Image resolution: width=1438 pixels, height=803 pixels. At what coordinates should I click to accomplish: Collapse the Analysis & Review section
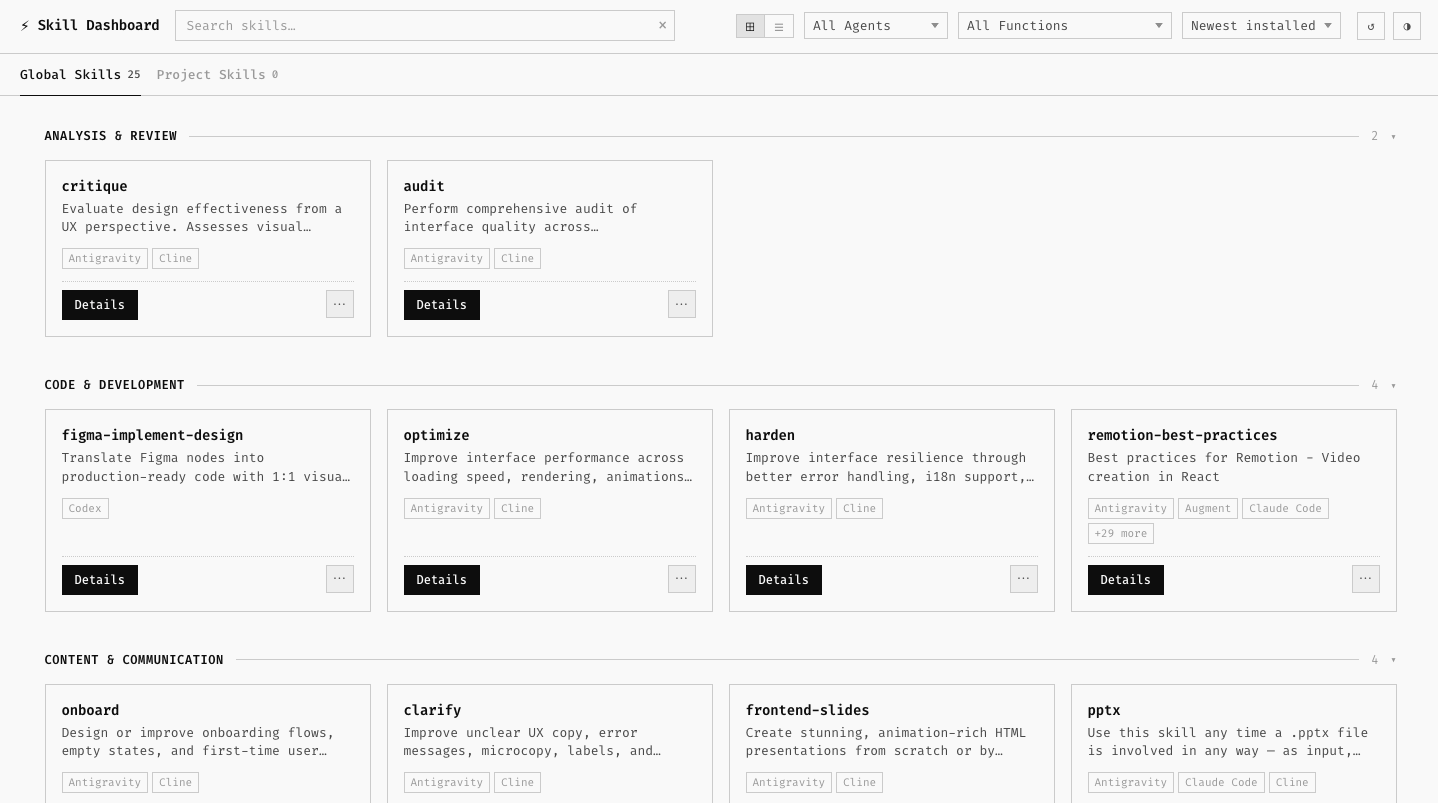coord(1393,137)
